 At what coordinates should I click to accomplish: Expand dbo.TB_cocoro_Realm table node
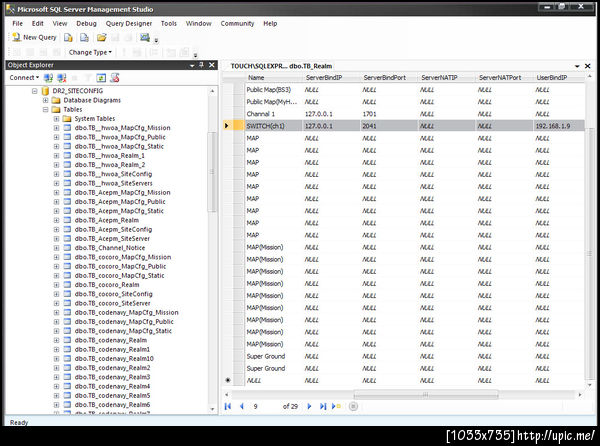point(56,285)
